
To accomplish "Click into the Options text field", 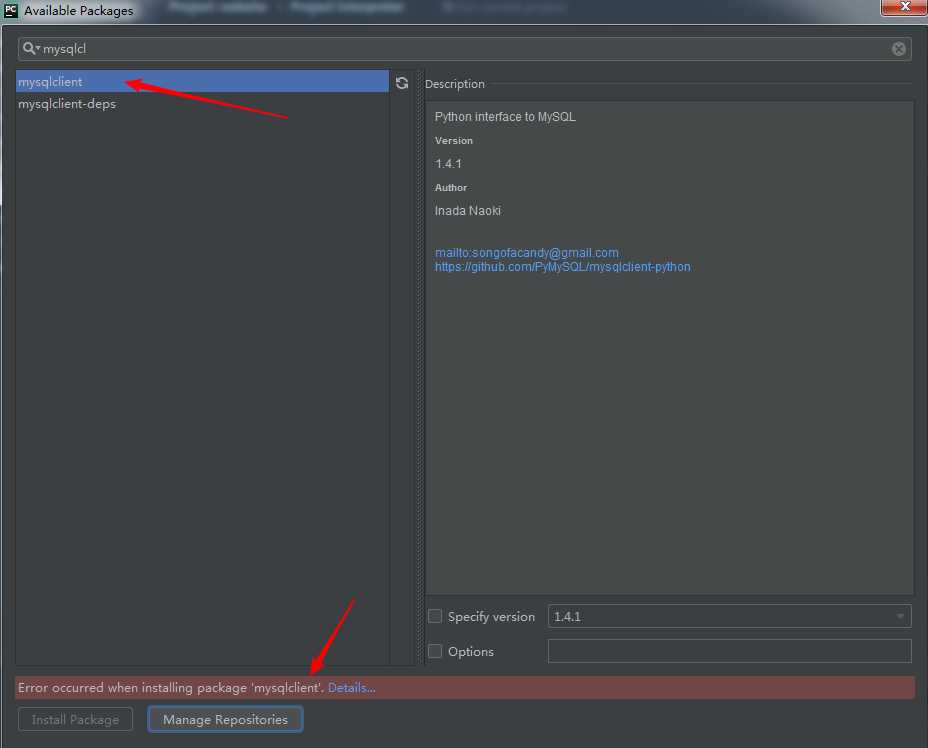I will 729,652.
